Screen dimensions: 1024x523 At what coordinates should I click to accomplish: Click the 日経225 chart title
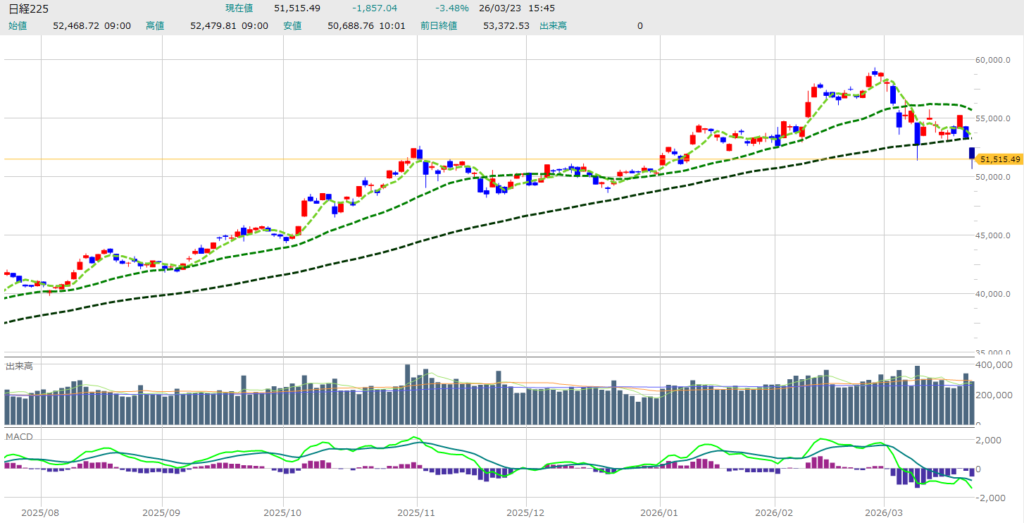tap(27, 9)
